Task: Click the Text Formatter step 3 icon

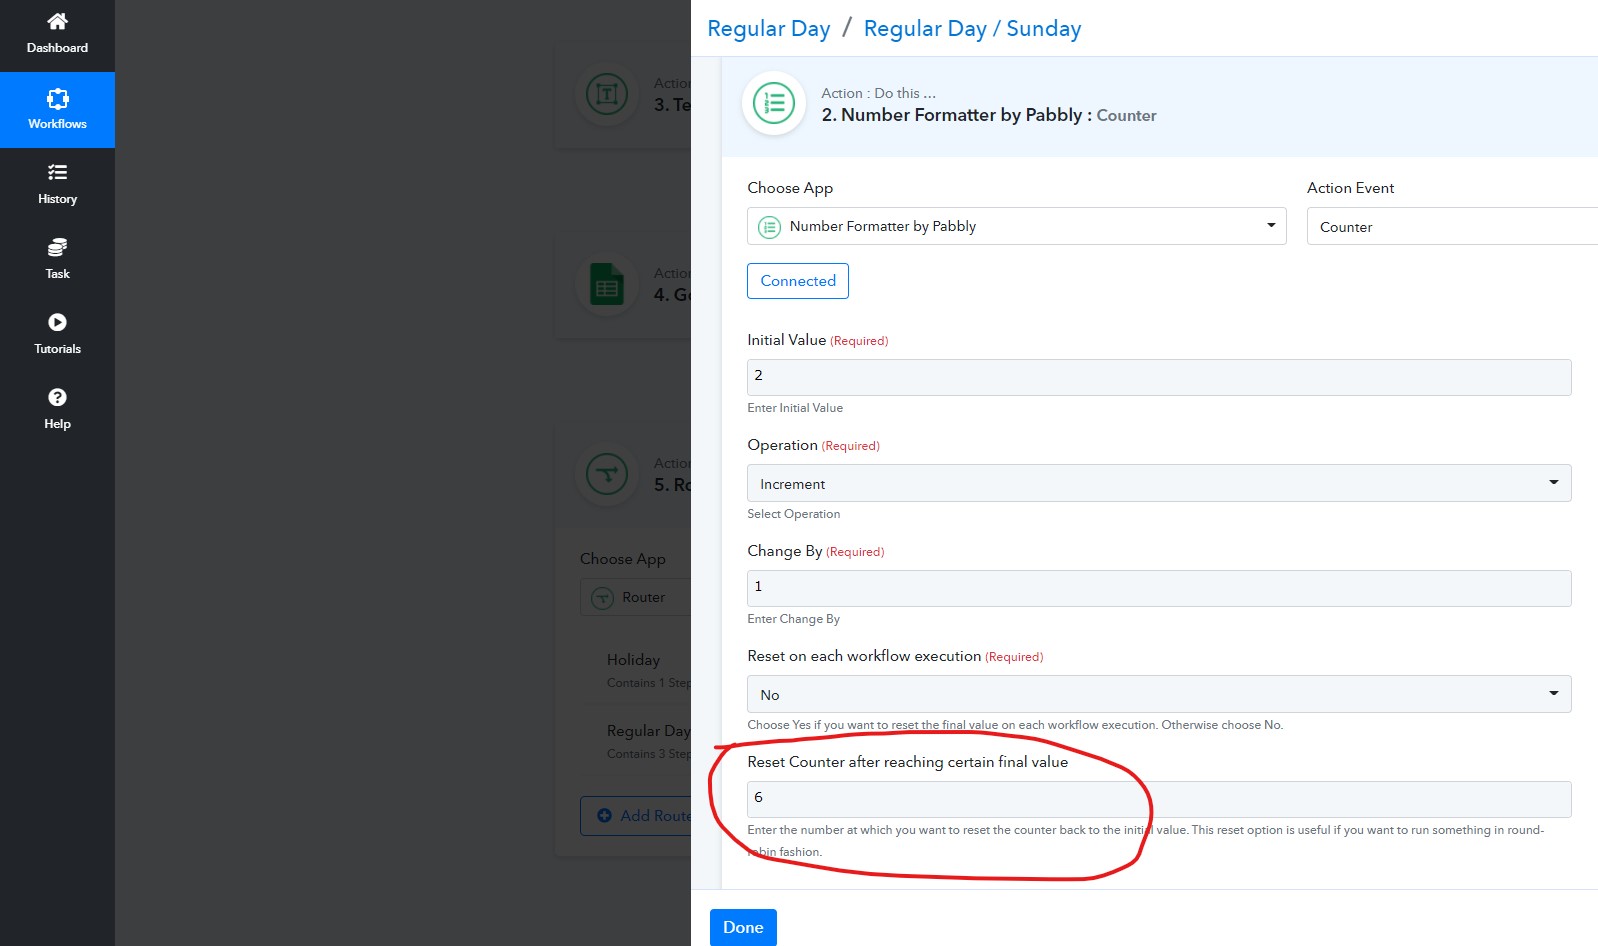Action: coord(607,95)
